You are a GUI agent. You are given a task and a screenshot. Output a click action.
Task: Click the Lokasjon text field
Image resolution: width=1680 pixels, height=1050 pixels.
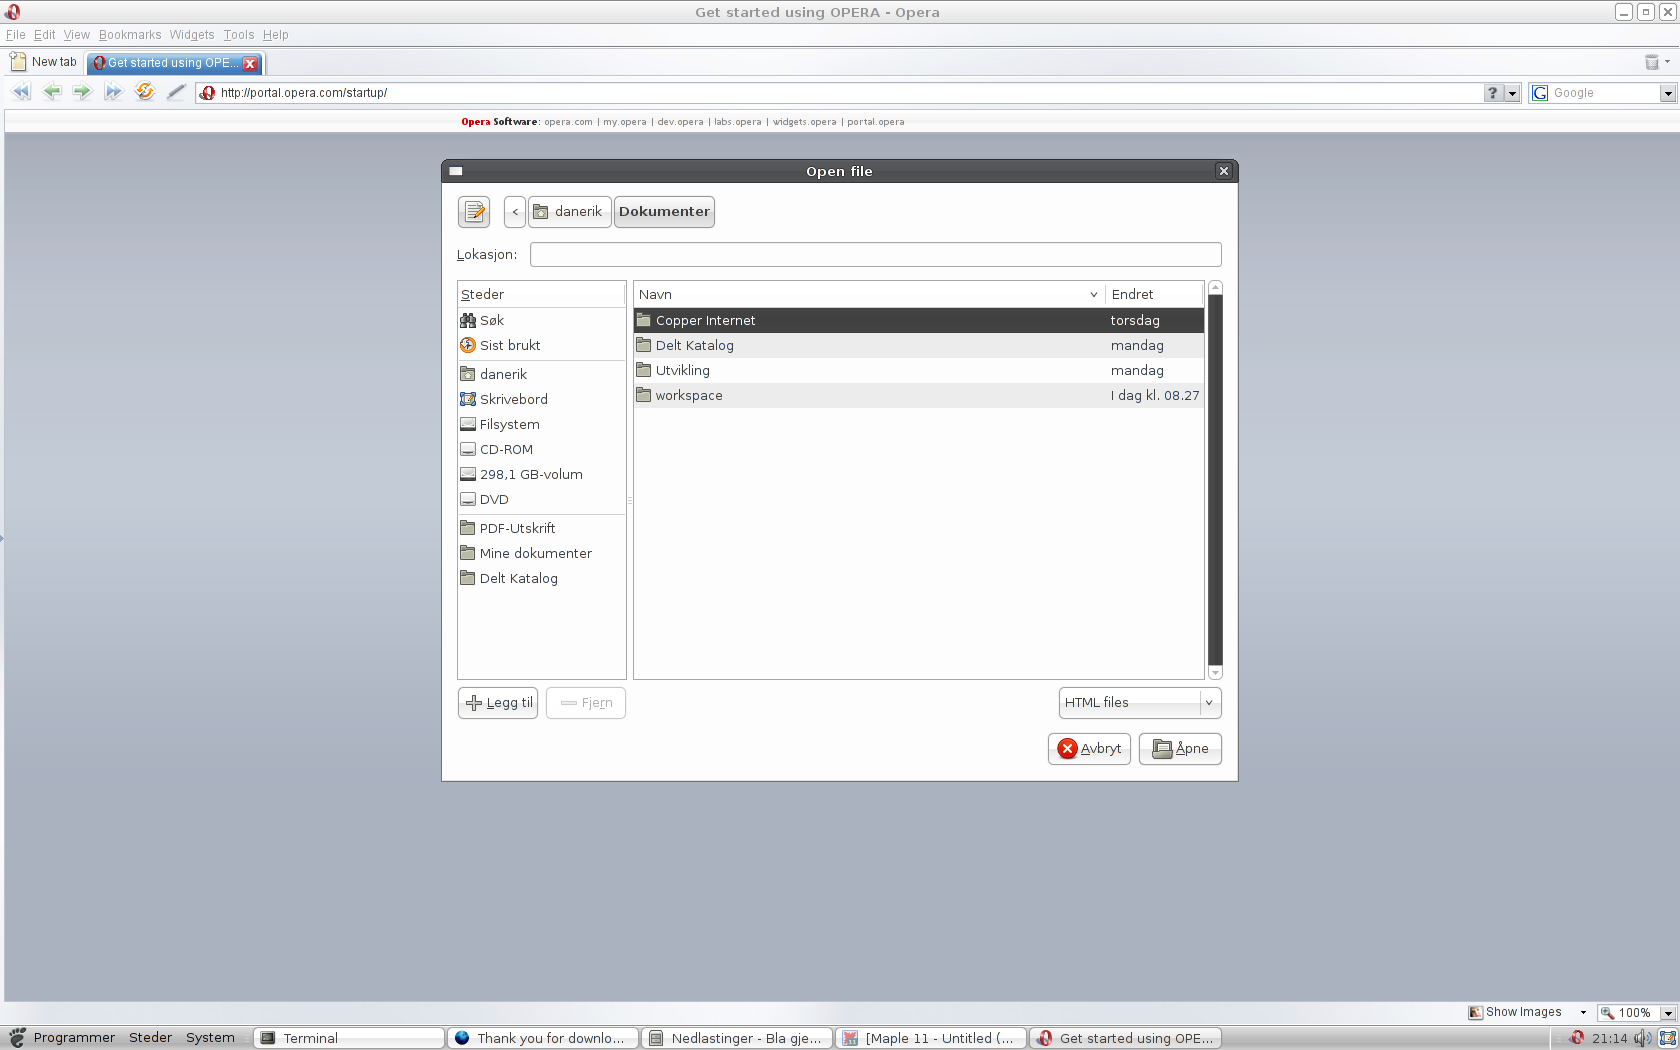click(875, 255)
